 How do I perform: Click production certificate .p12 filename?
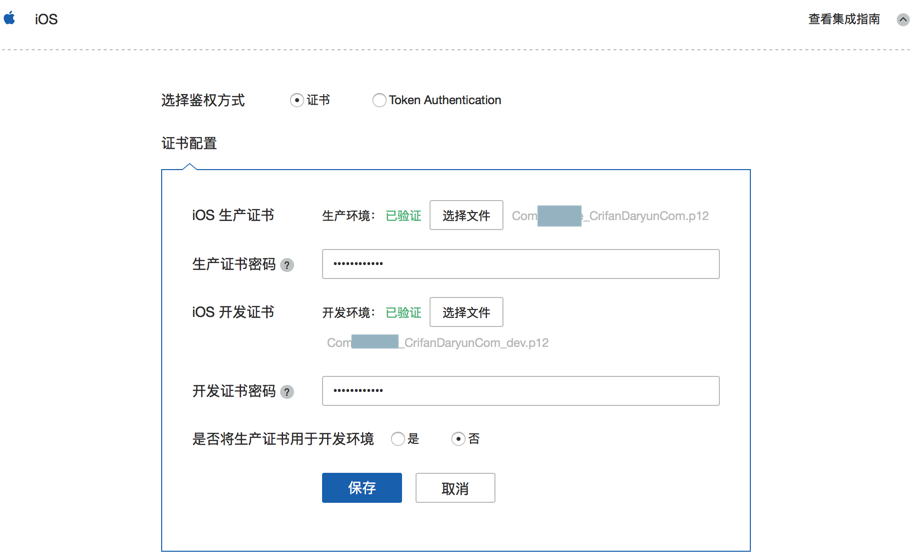tap(610, 216)
